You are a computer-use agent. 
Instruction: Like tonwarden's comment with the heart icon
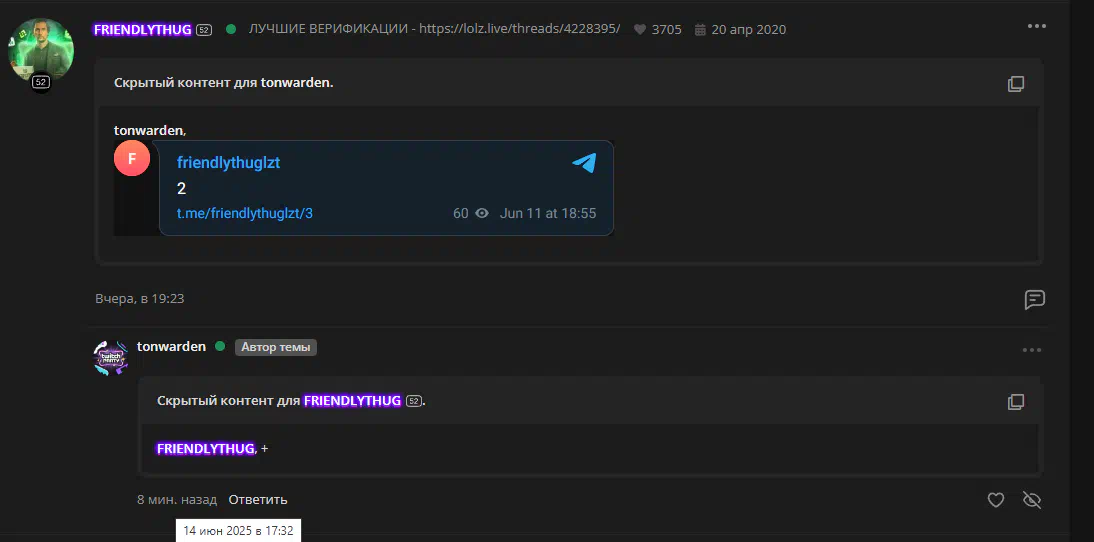click(x=996, y=500)
